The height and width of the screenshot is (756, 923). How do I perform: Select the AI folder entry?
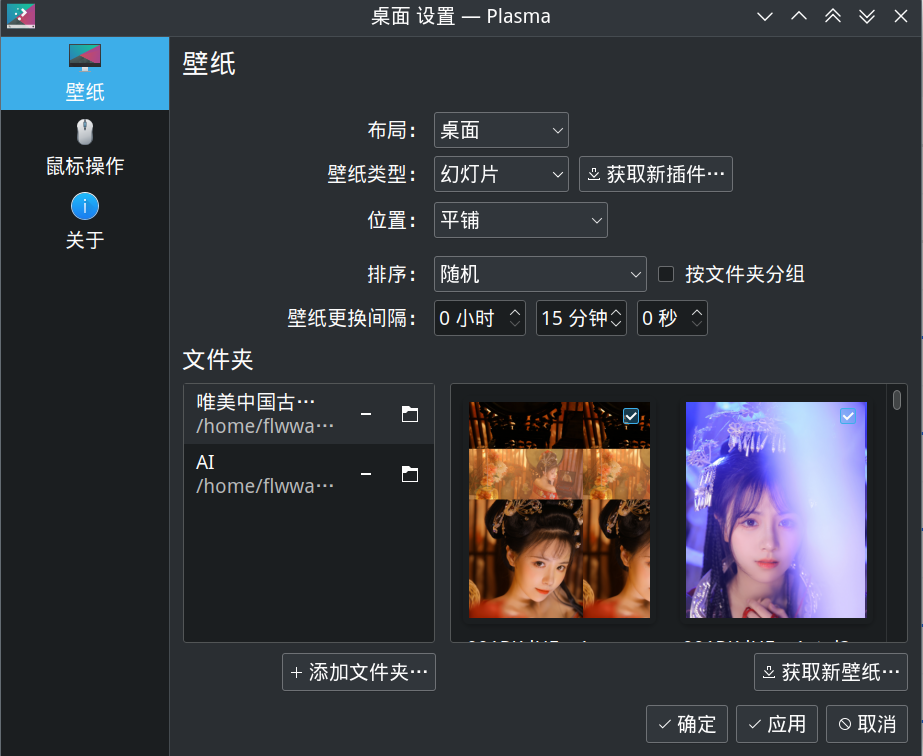point(308,474)
